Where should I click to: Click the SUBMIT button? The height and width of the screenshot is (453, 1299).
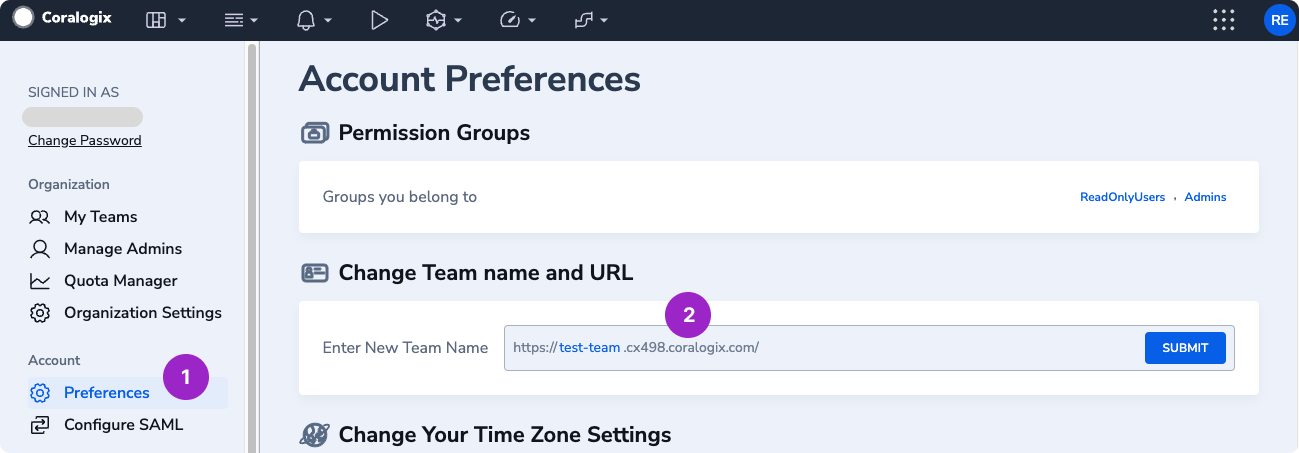point(1185,348)
